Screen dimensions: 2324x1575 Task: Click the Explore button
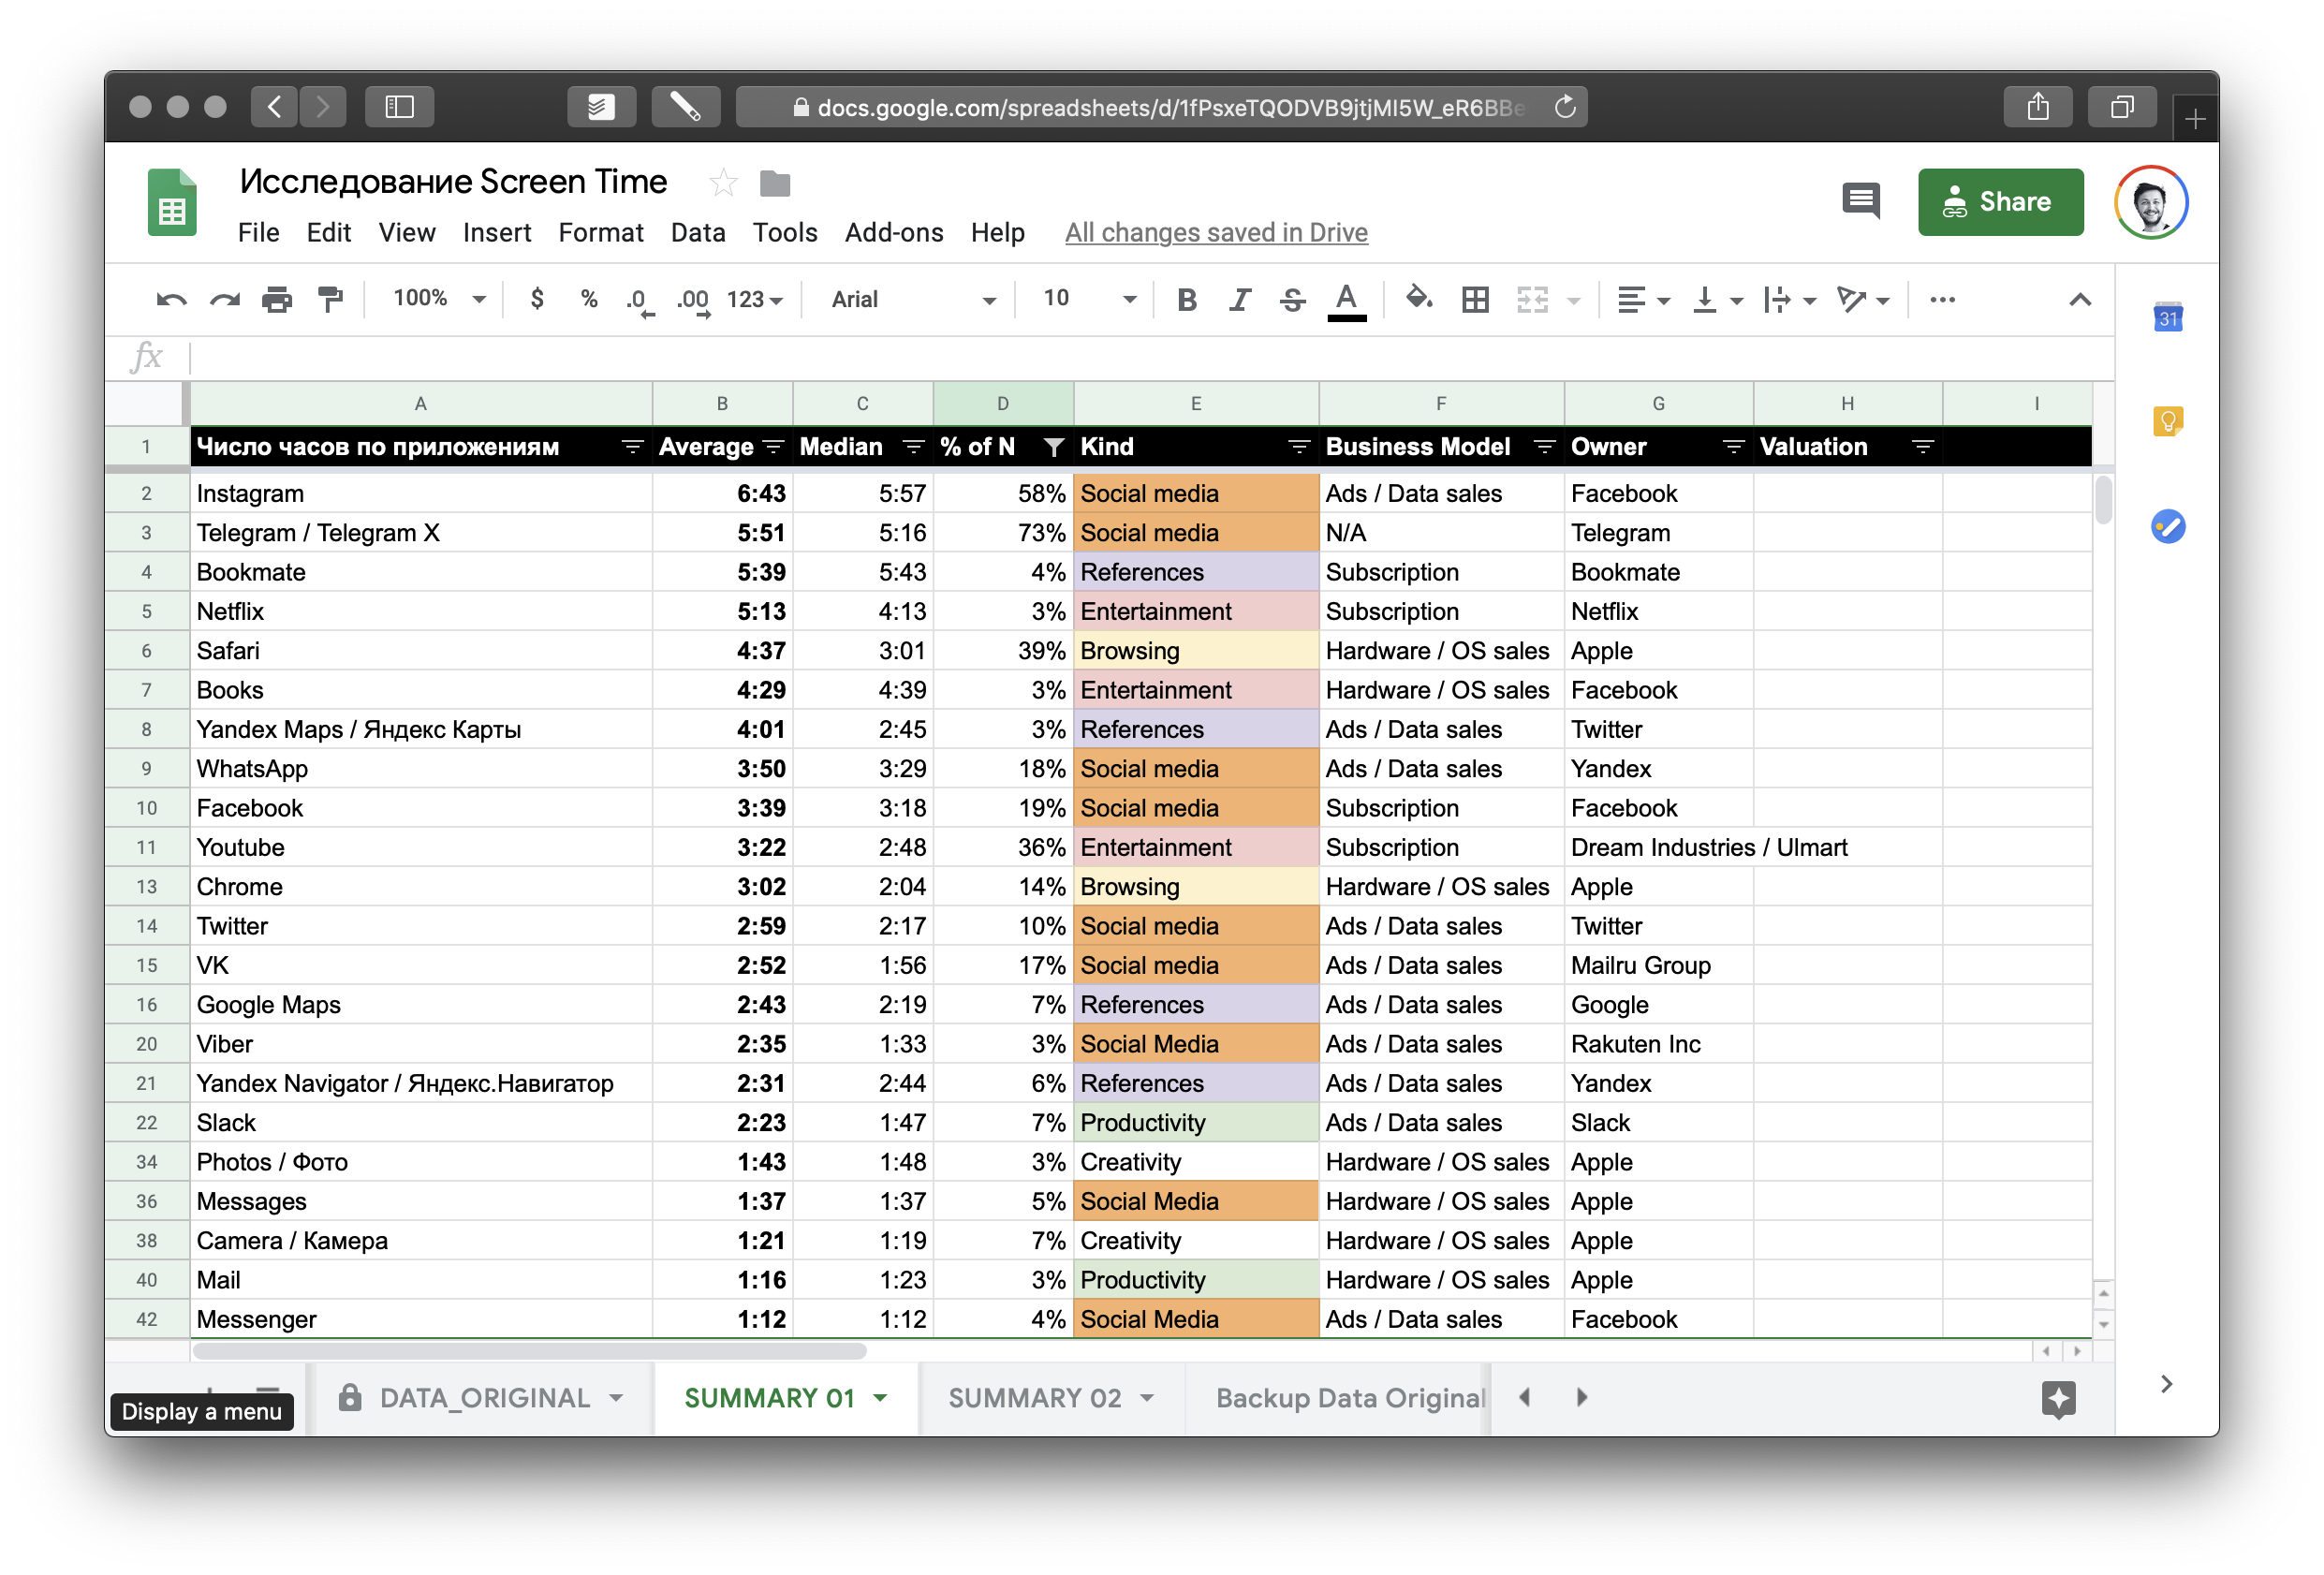2057,1398
